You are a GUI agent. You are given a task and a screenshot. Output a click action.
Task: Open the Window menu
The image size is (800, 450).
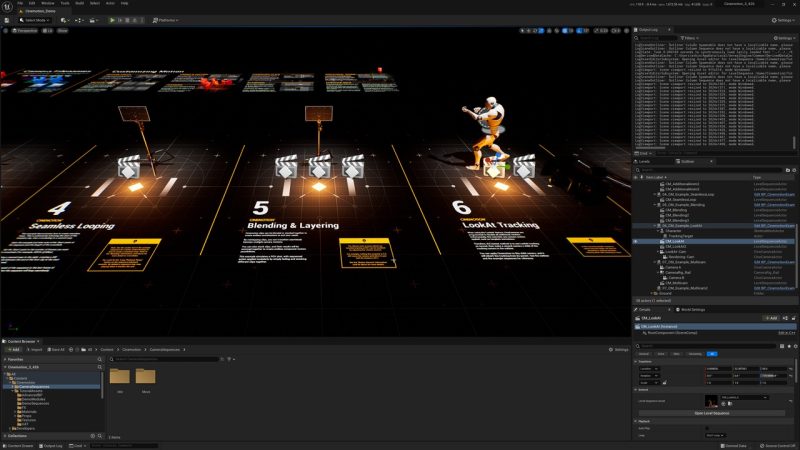(x=47, y=3)
